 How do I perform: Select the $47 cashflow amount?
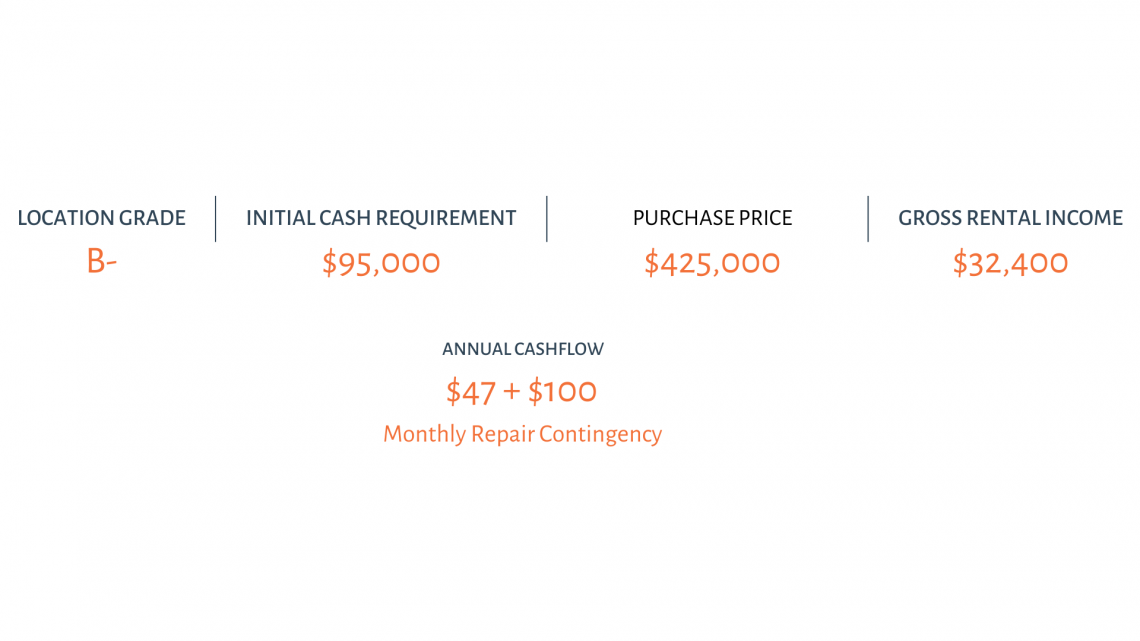pyautogui.click(x=470, y=392)
